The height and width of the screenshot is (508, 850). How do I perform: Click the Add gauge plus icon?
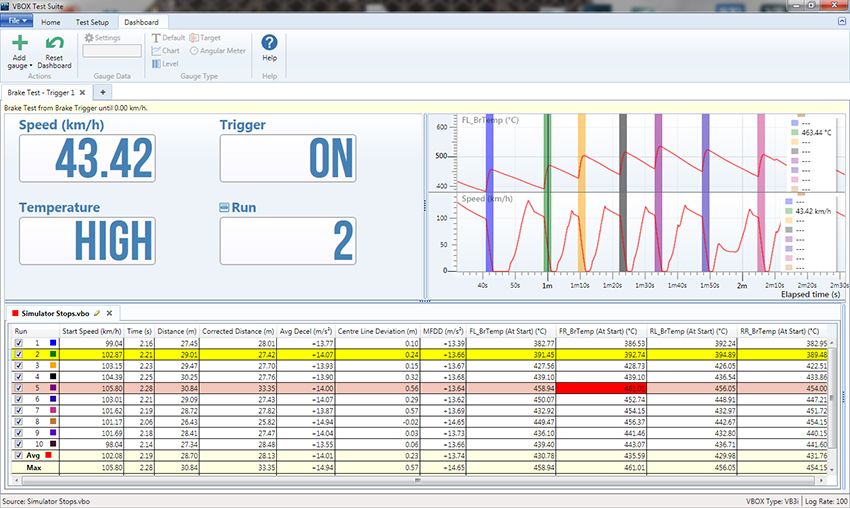(x=20, y=43)
